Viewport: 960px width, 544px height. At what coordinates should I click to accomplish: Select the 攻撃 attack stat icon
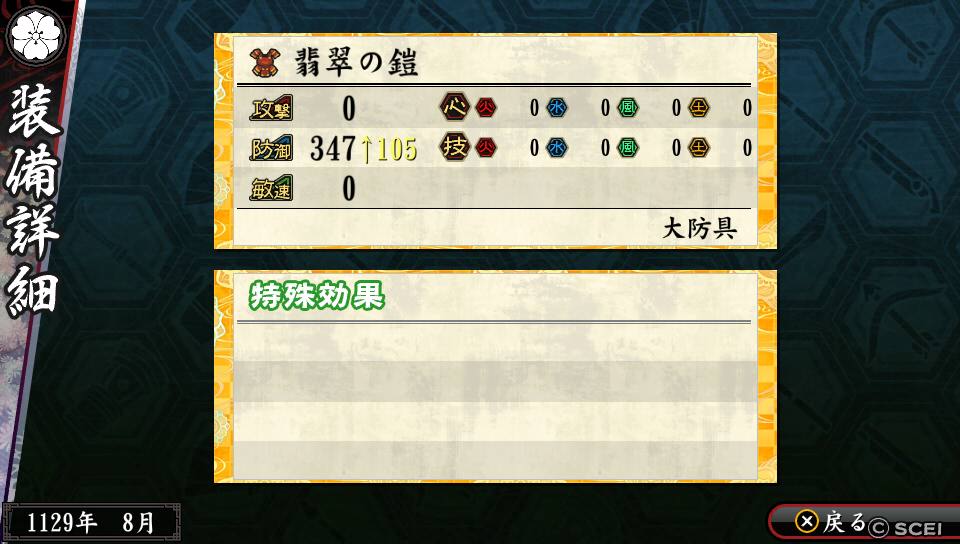pyautogui.click(x=271, y=108)
